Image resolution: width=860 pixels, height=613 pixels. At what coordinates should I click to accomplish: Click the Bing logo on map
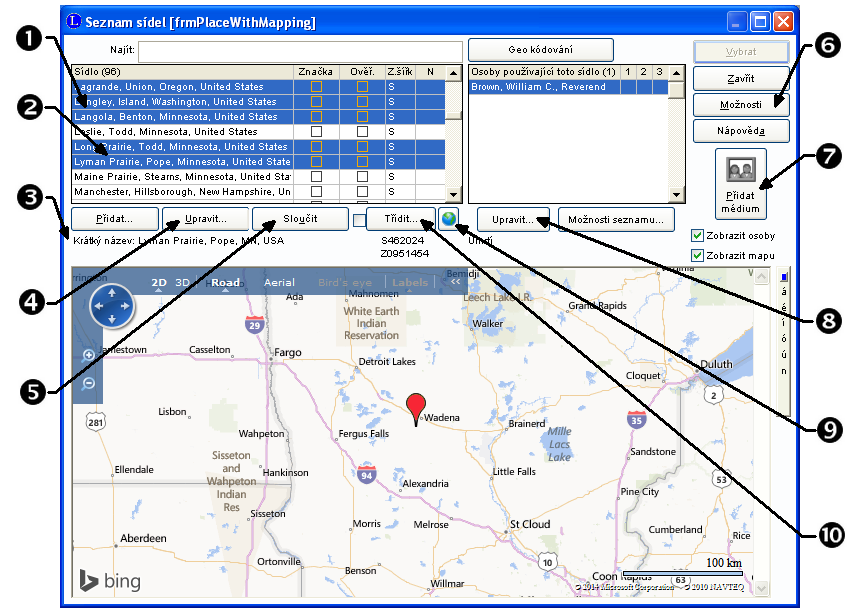coord(110,579)
